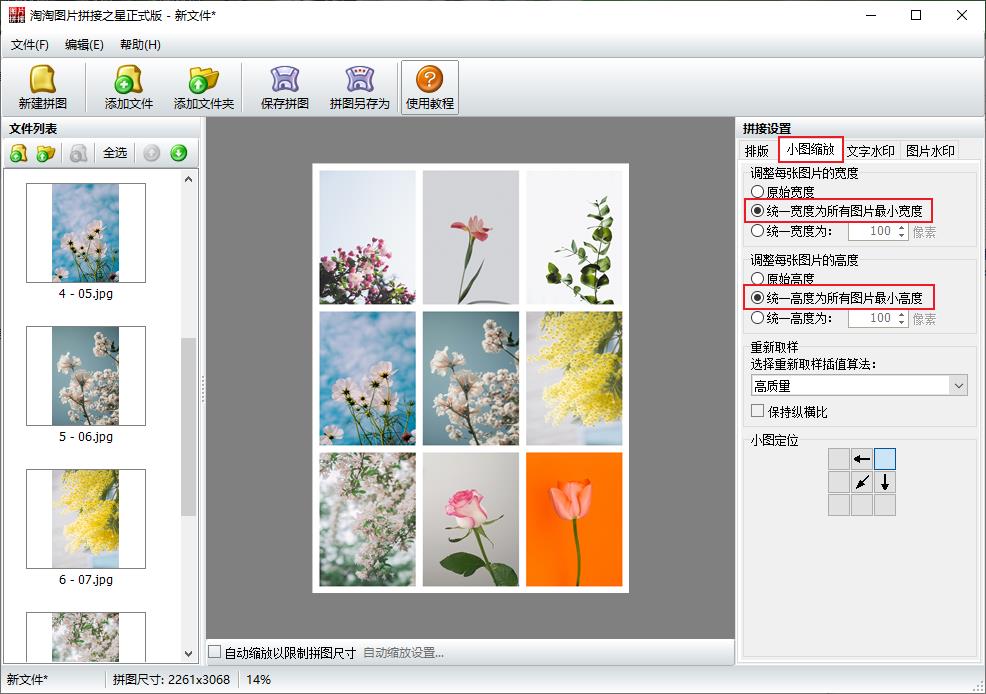Click the file list scrollbar down arrow
986x694 pixels.
pyautogui.click(x=189, y=654)
